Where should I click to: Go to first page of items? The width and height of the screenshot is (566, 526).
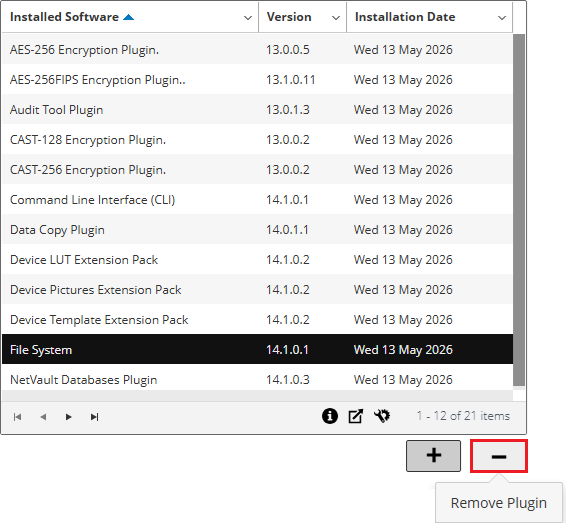click(x=17, y=417)
